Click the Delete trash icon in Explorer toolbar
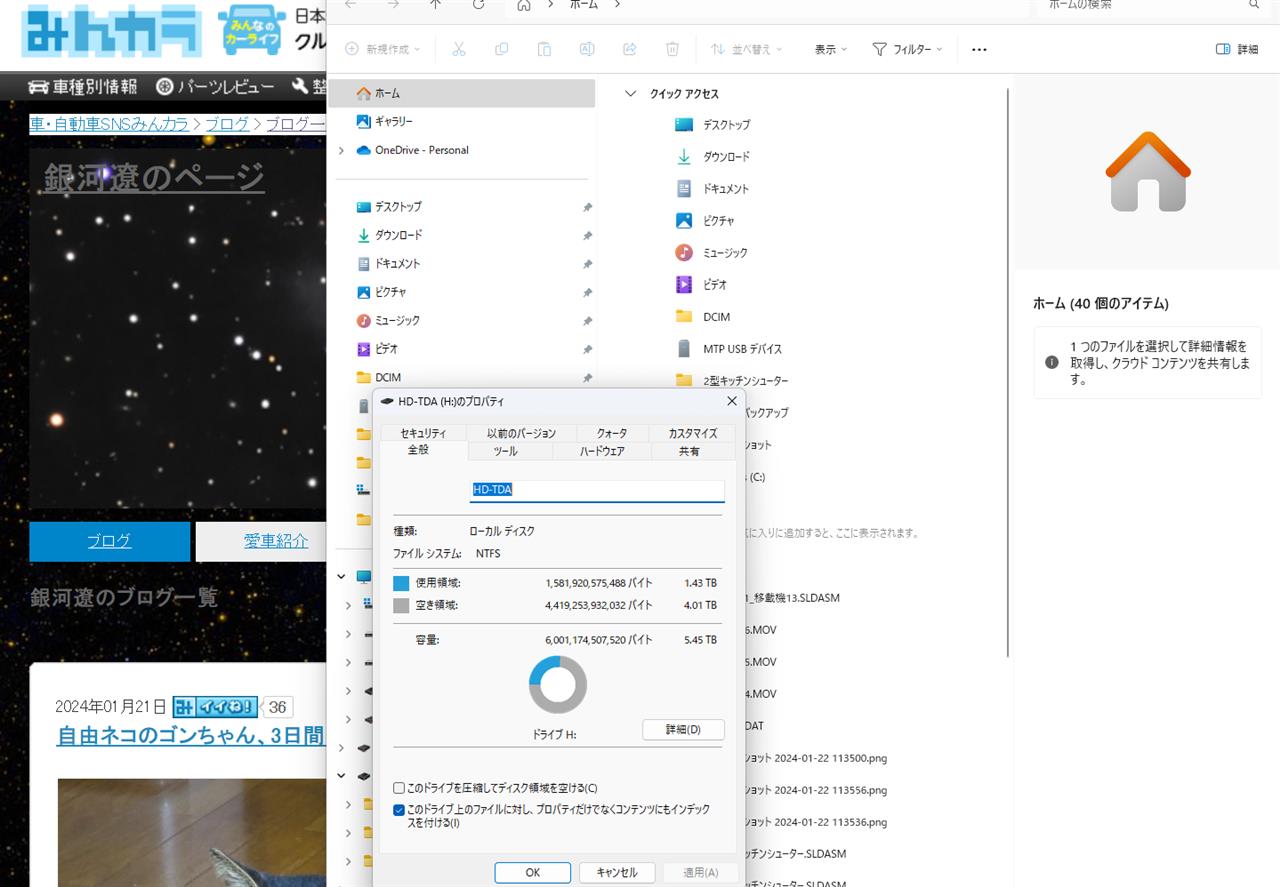 [673, 49]
